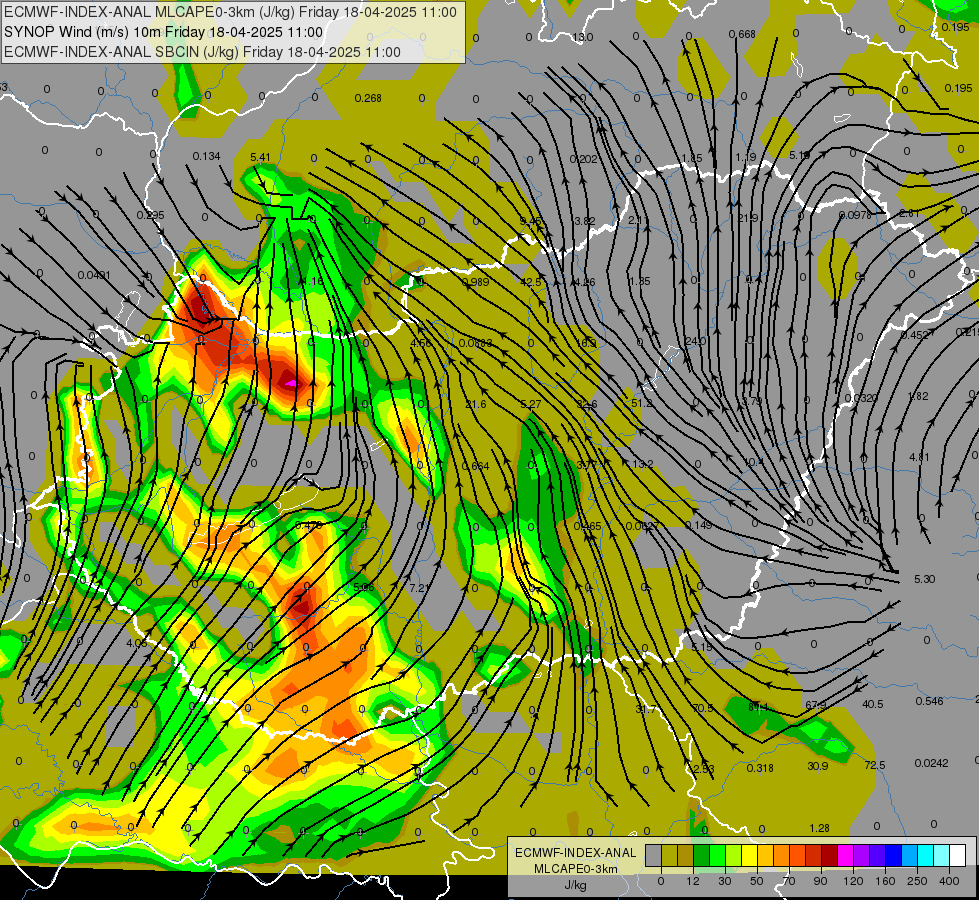Image resolution: width=979 pixels, height=900 pixels.
Task: Click legend tick label '250'
Action: (x=917, y=881)
